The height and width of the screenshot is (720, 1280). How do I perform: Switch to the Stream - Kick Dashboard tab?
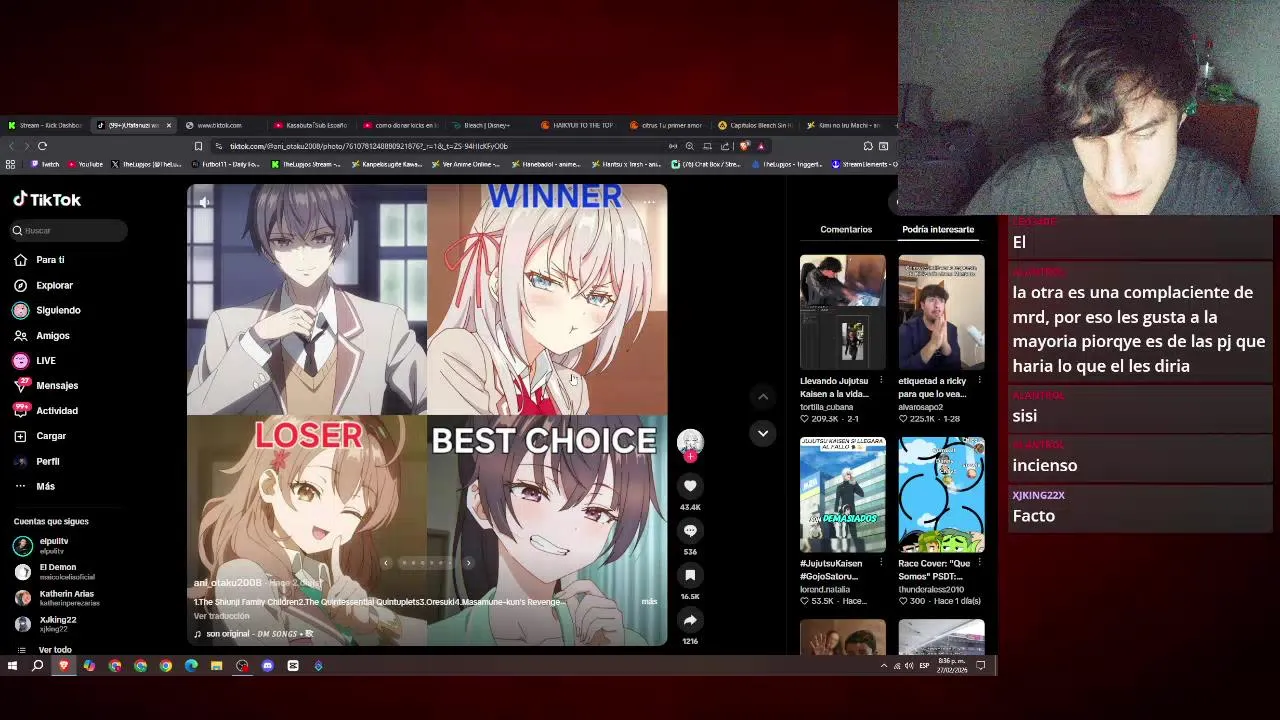(45, 125)
